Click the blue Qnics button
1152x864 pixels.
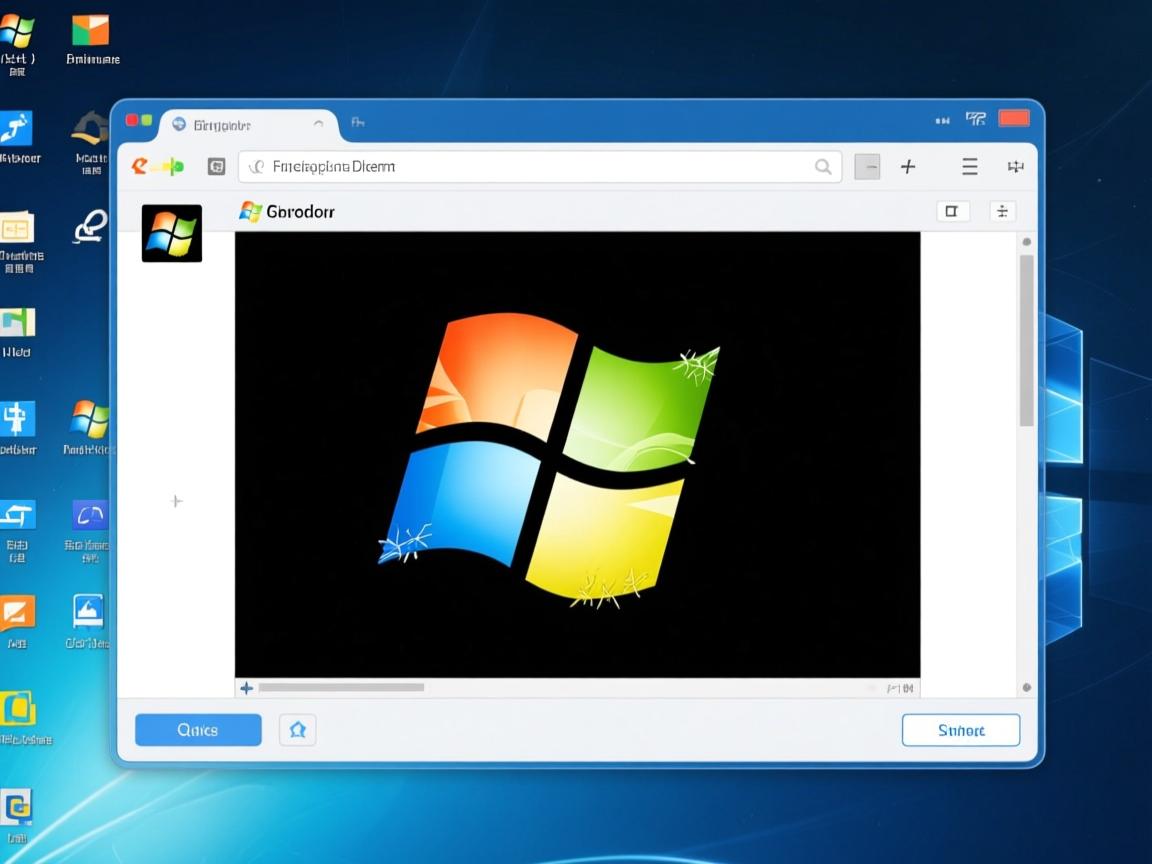point(198,730)
